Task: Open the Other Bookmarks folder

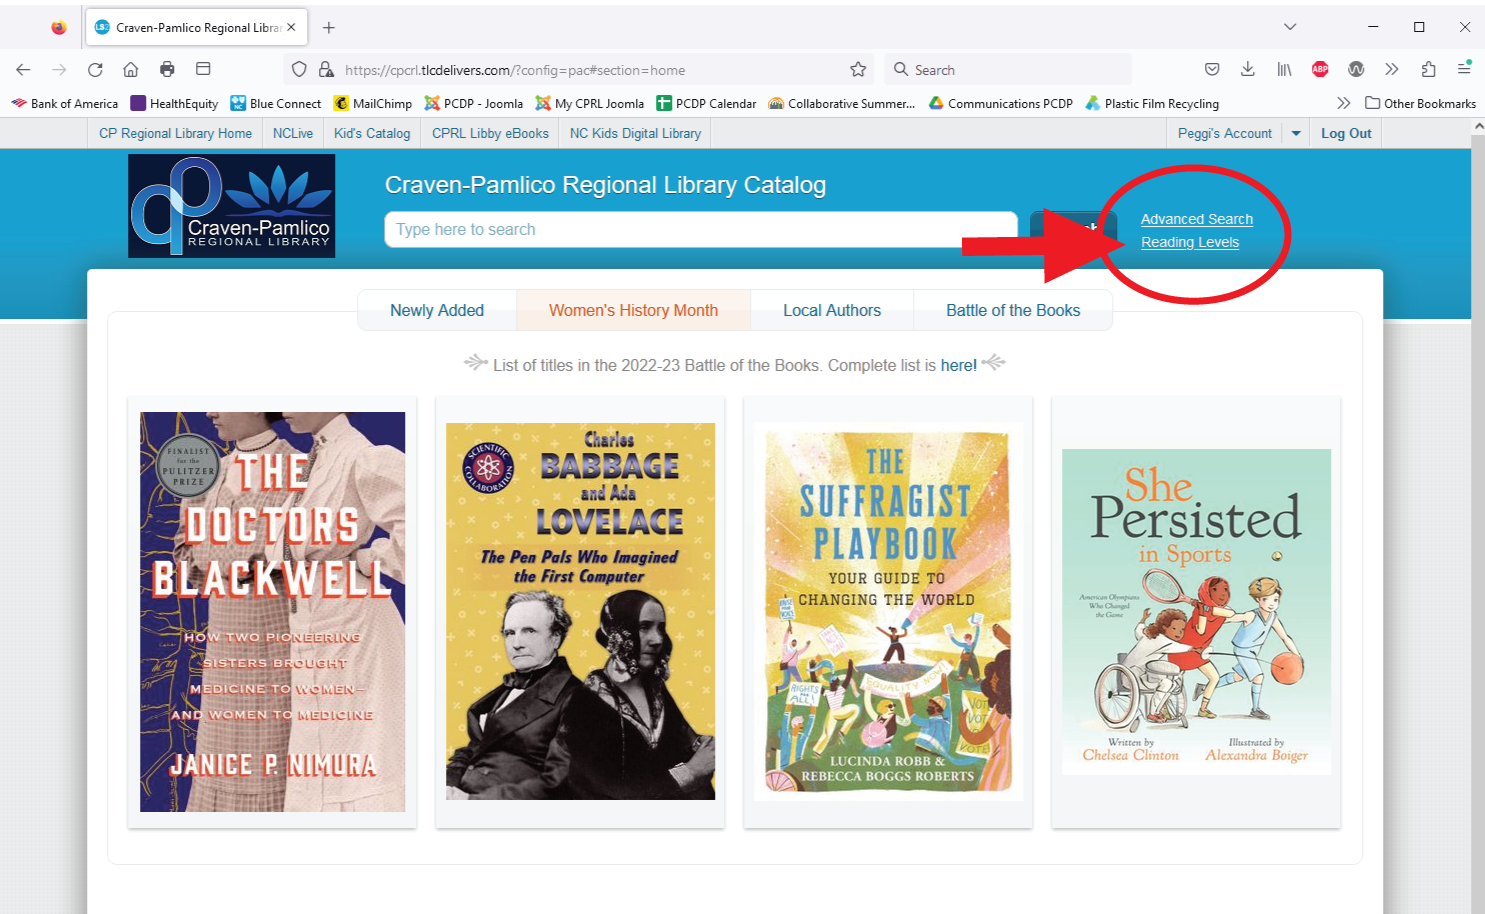Action: (1421, 103)
